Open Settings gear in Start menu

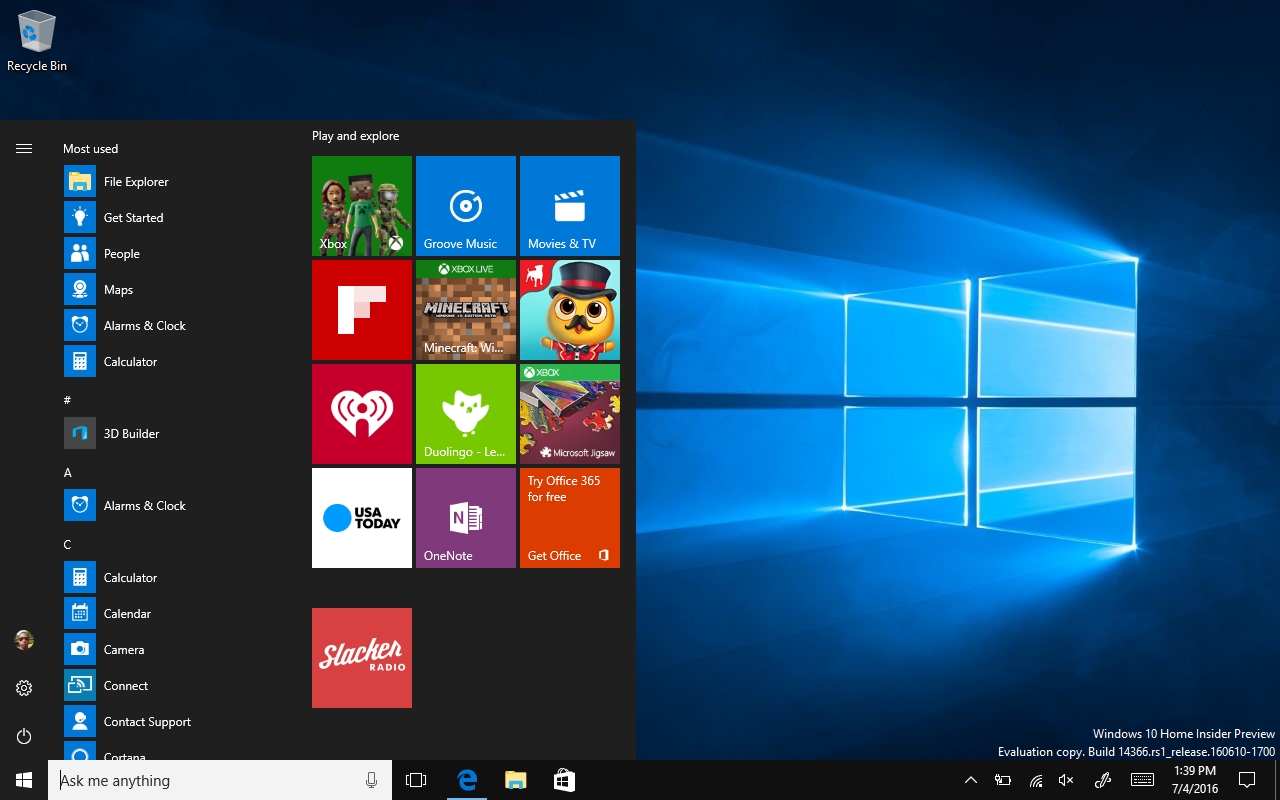pyautogui.click(x=24, y=688)
